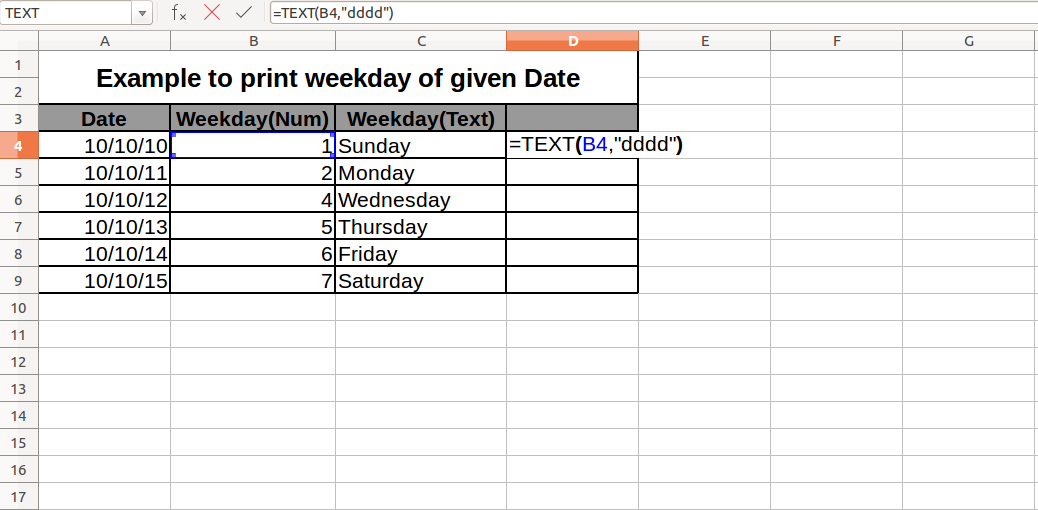Viewport: 1038px width, 510px height.
Task: Select column G header
Action: [968, 41]
